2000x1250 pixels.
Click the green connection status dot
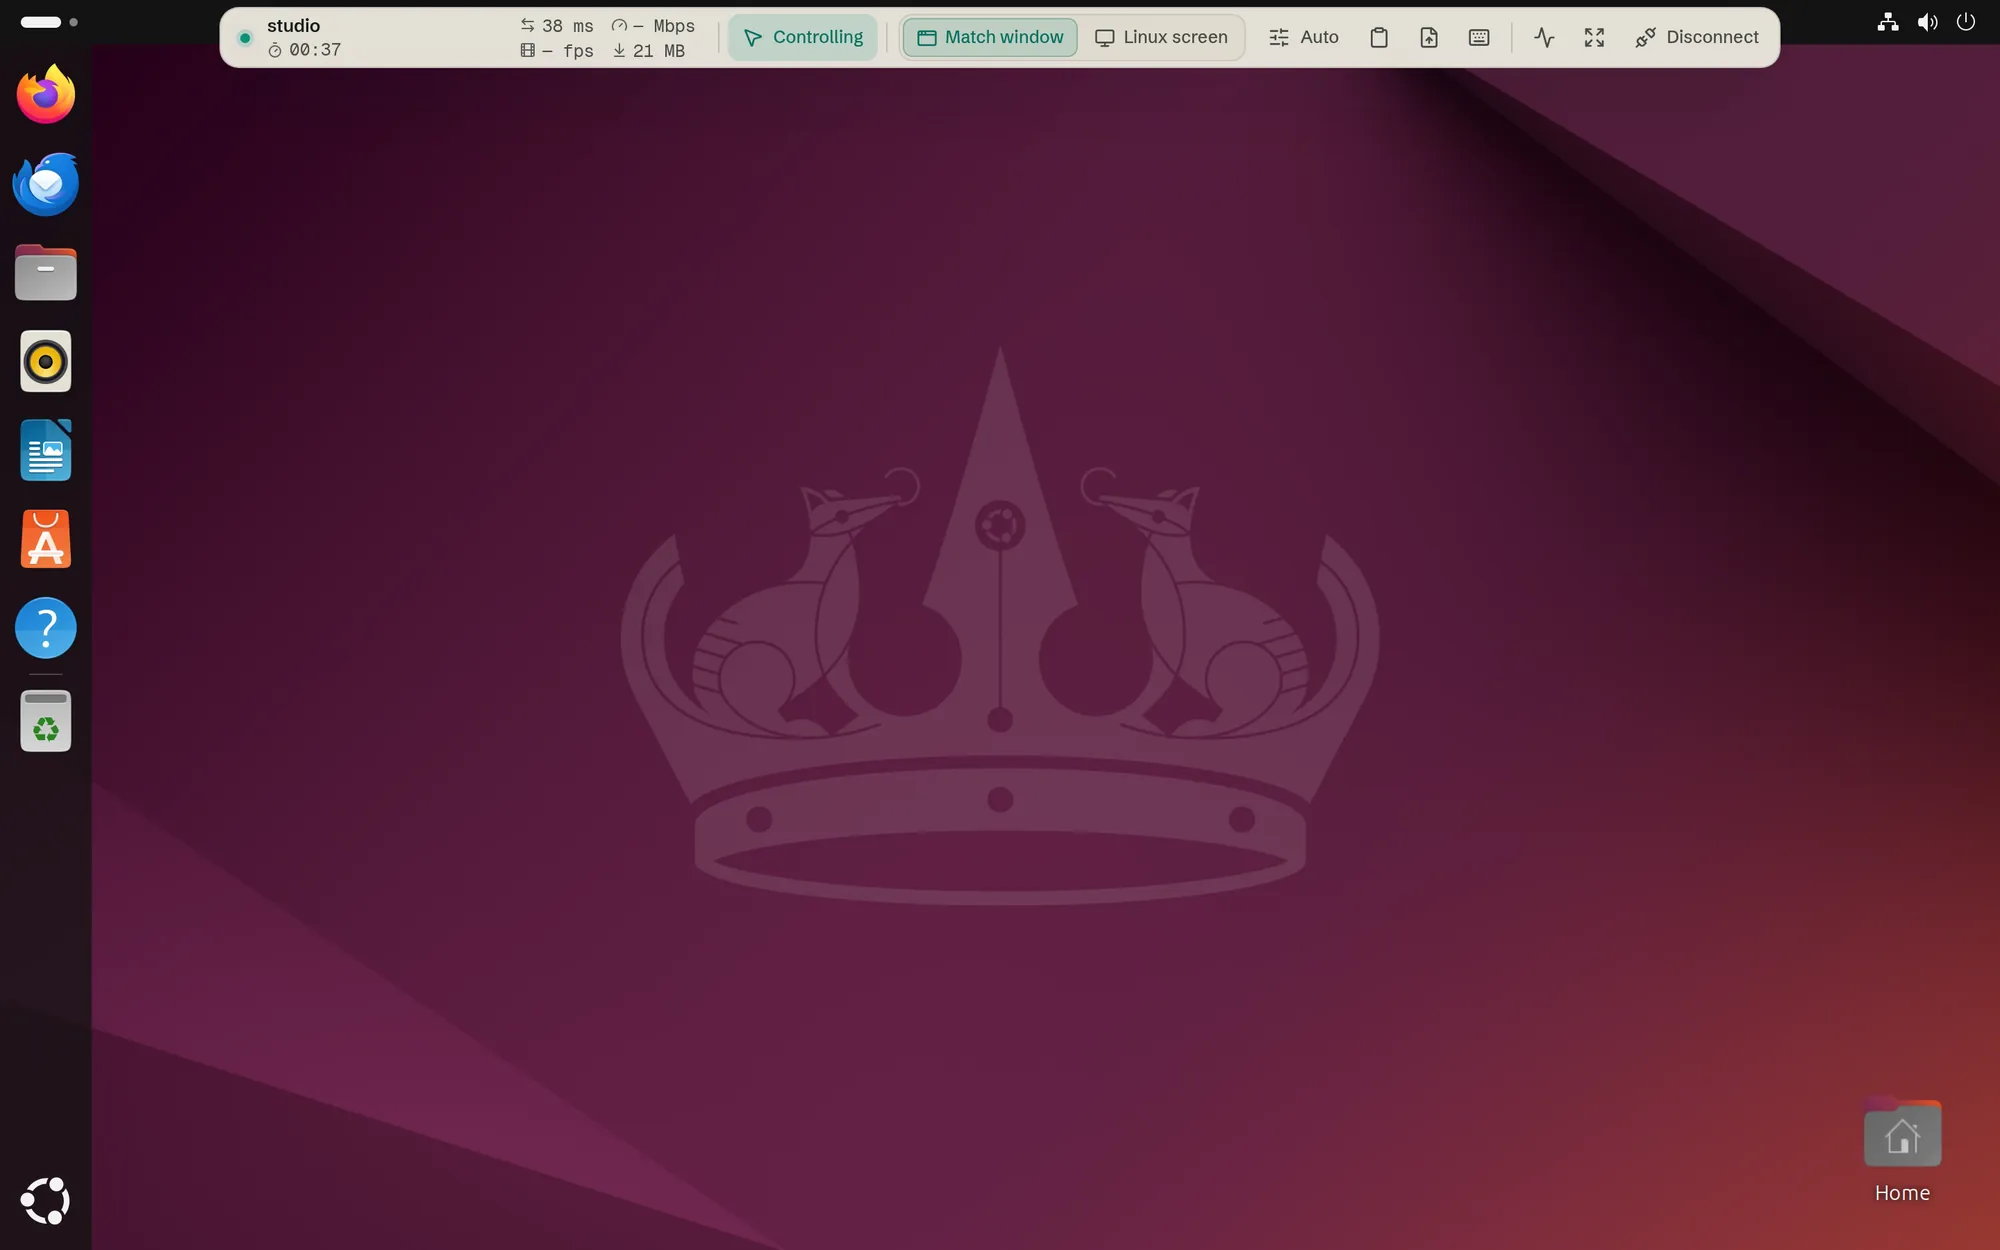[x=245, y=38]
